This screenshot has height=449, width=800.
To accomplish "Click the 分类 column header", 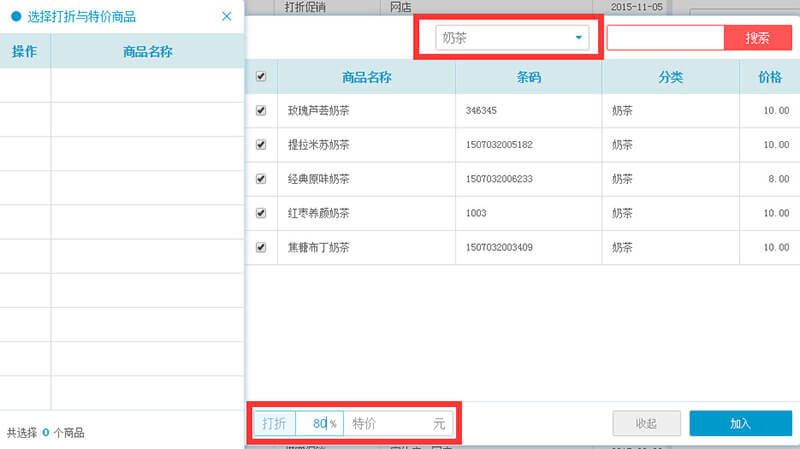I will [x=670, y=77].
